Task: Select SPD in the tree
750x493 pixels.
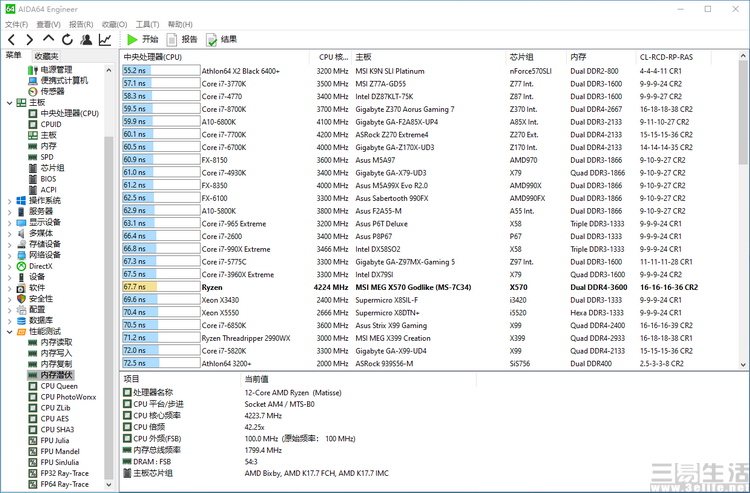Action: tap(41, 157)
